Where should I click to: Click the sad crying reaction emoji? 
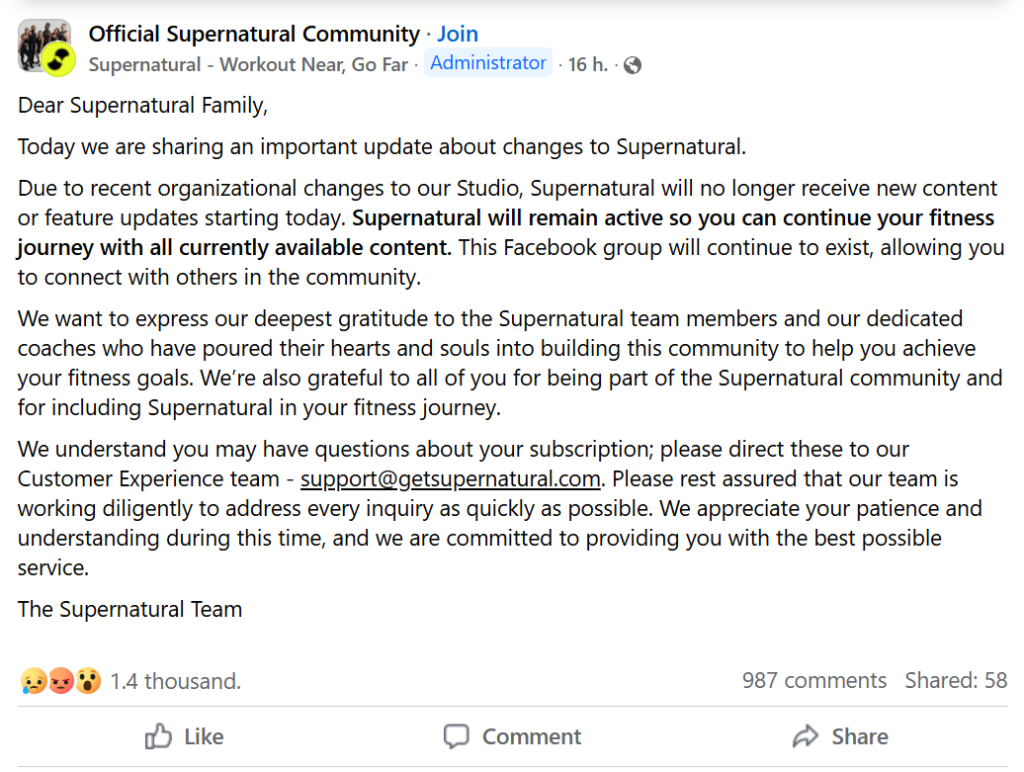click(x=33, y=682)
